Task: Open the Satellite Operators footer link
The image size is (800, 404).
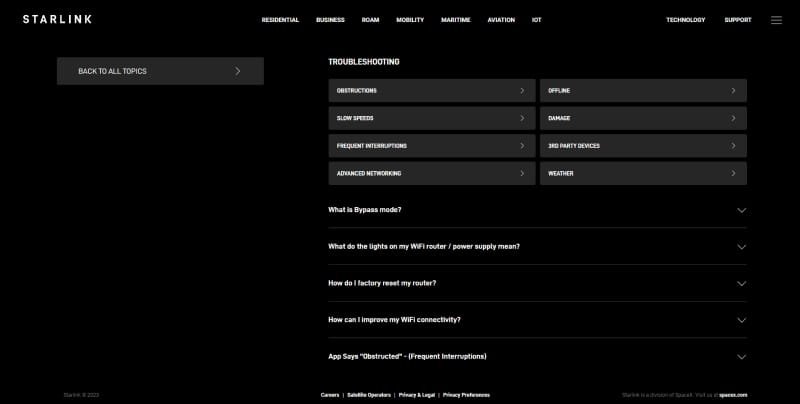Action: pyautogui.click(x=369, y=395)
